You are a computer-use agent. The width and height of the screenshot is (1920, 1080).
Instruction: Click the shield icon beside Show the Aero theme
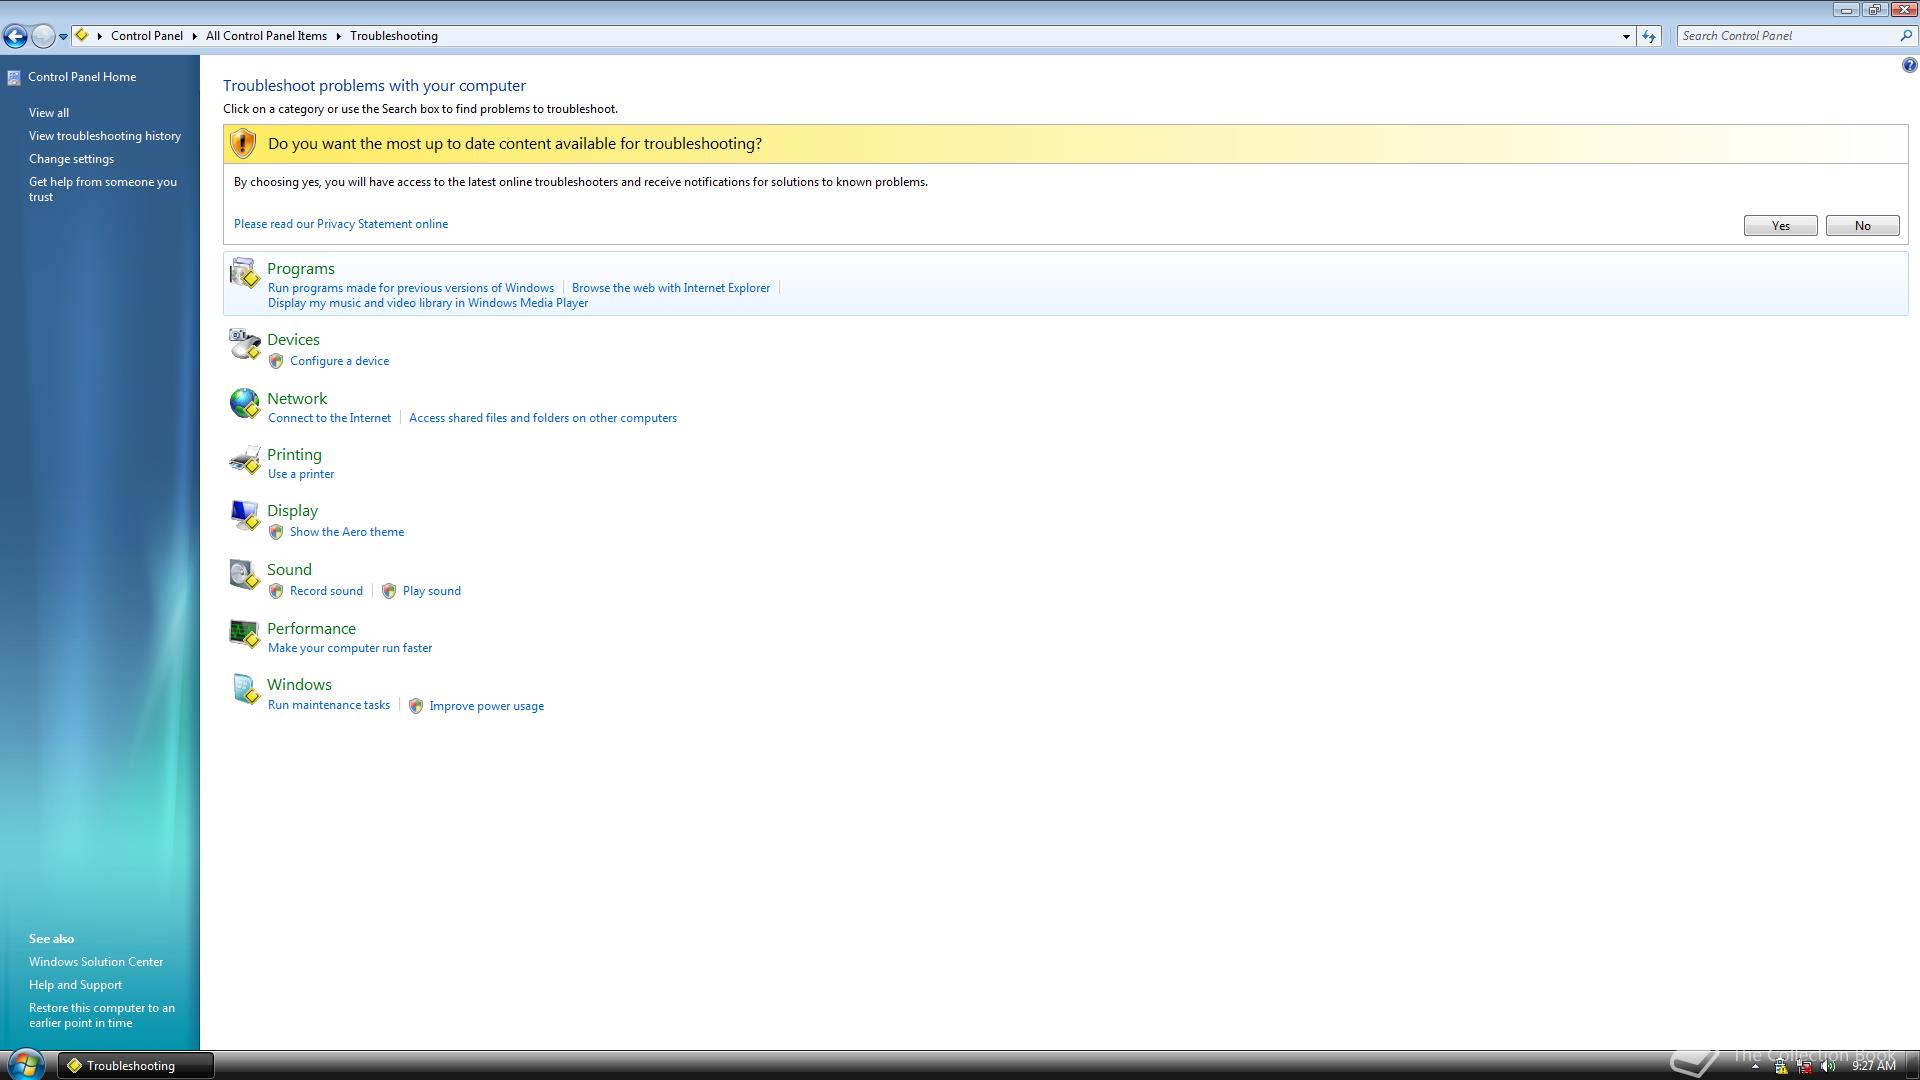(x=276, y=532)
